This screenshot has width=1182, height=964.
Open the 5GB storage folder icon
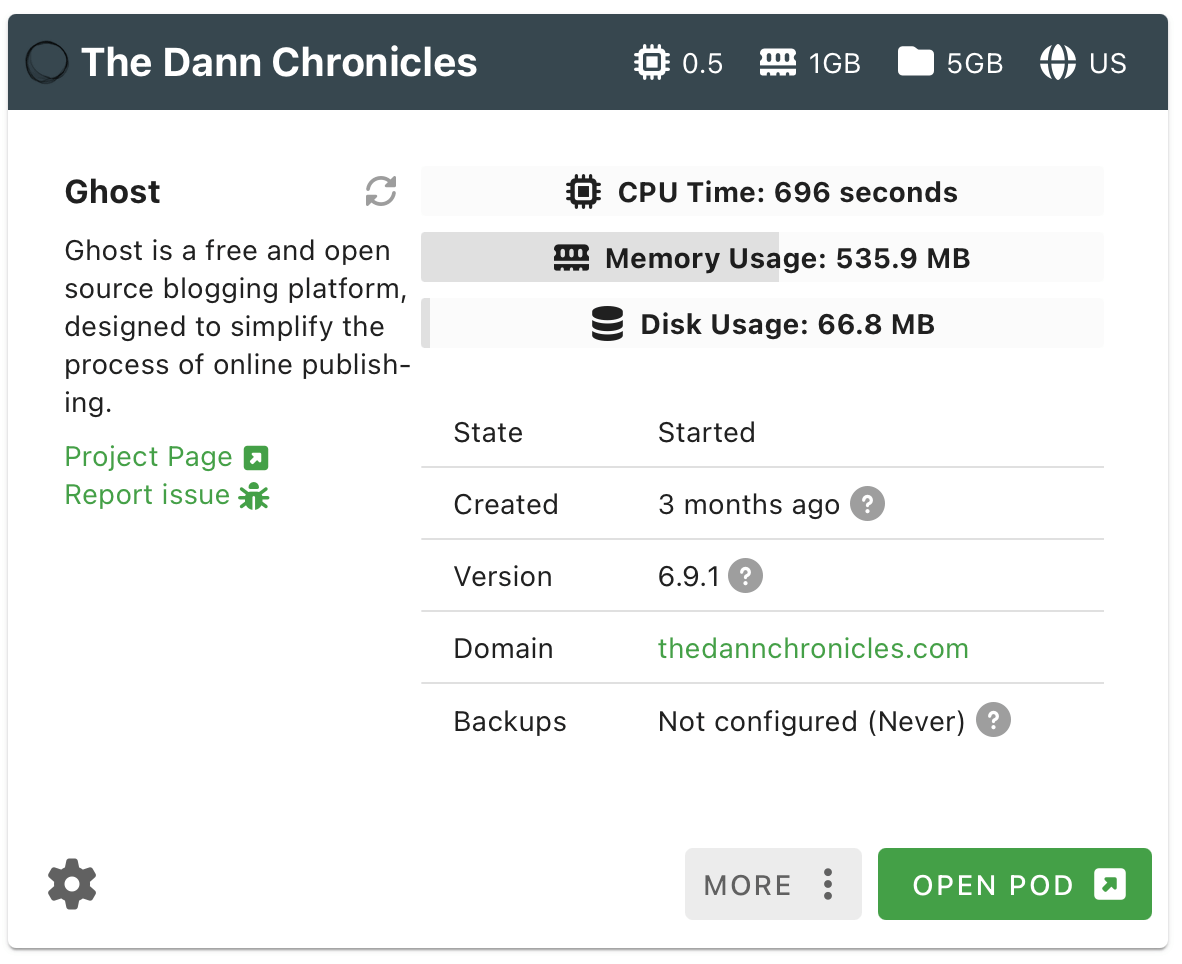click(915, 62)
